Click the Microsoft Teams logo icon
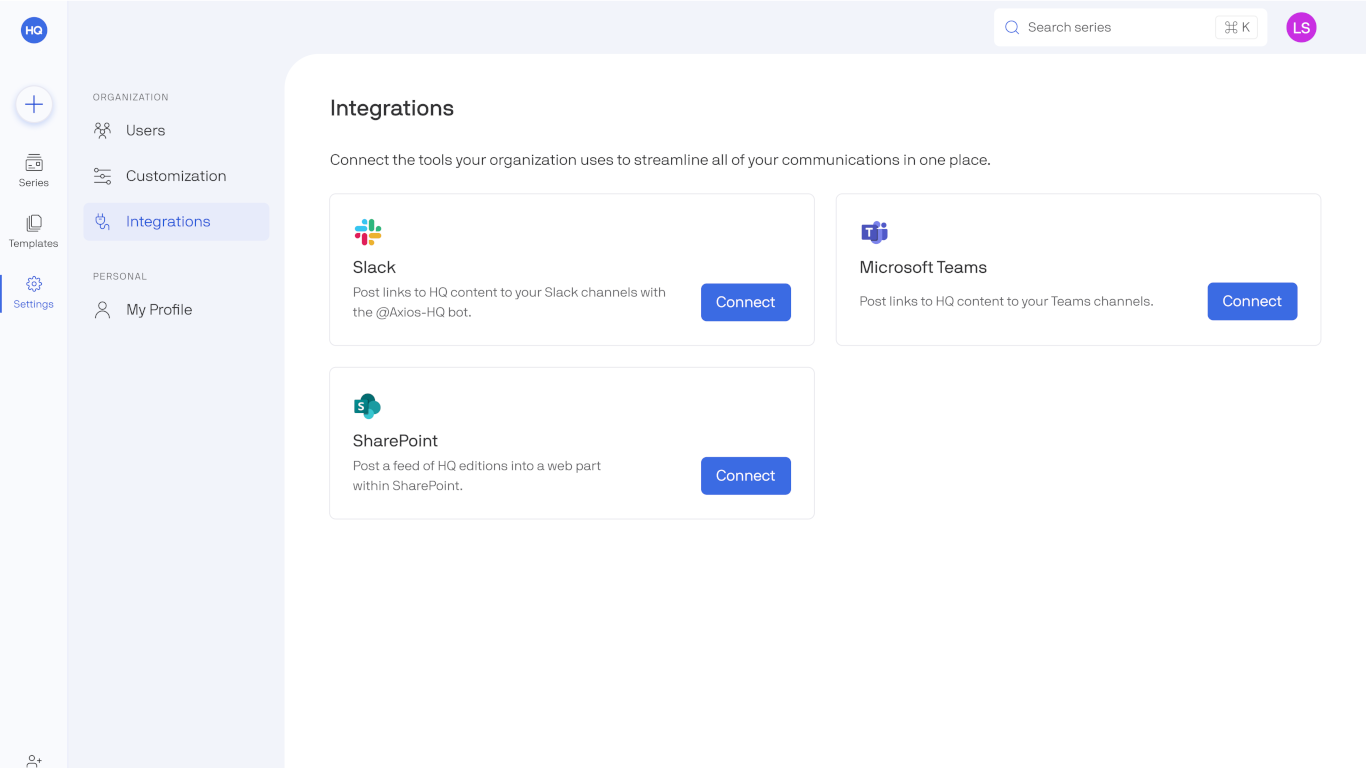Image resolution: width=1366 pixels, height=768 pixels. click(874, 232)
